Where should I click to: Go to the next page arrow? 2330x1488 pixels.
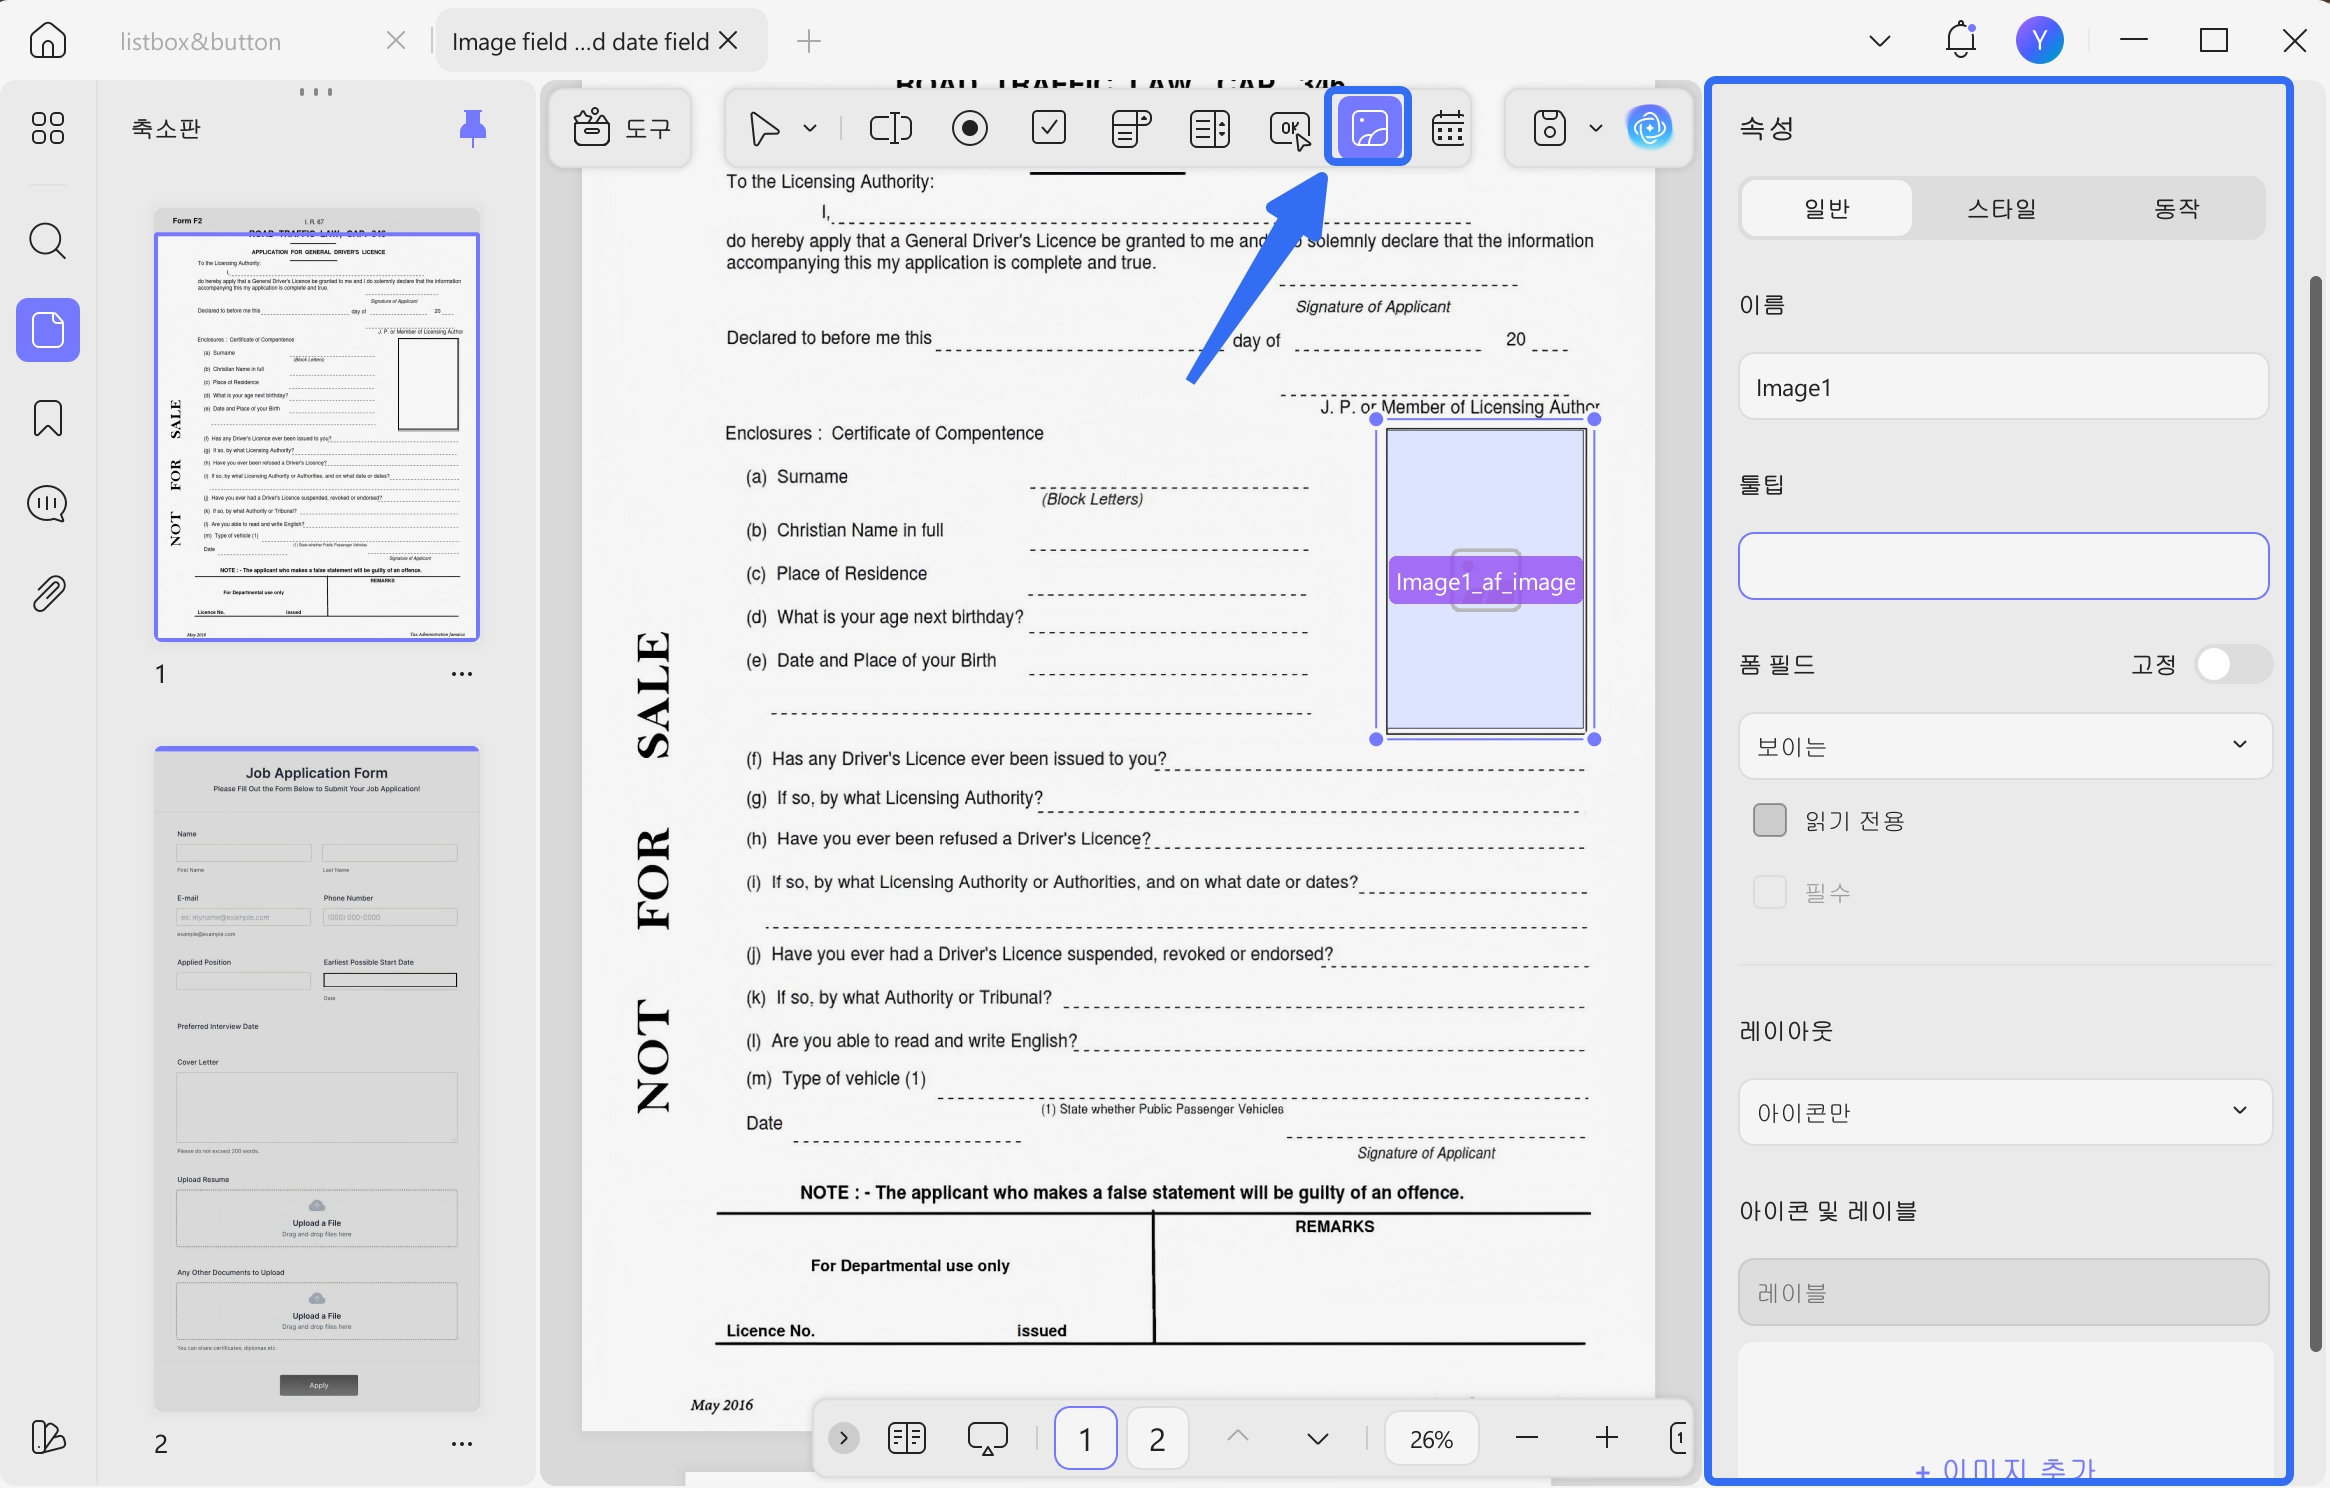(1318, 1438)
